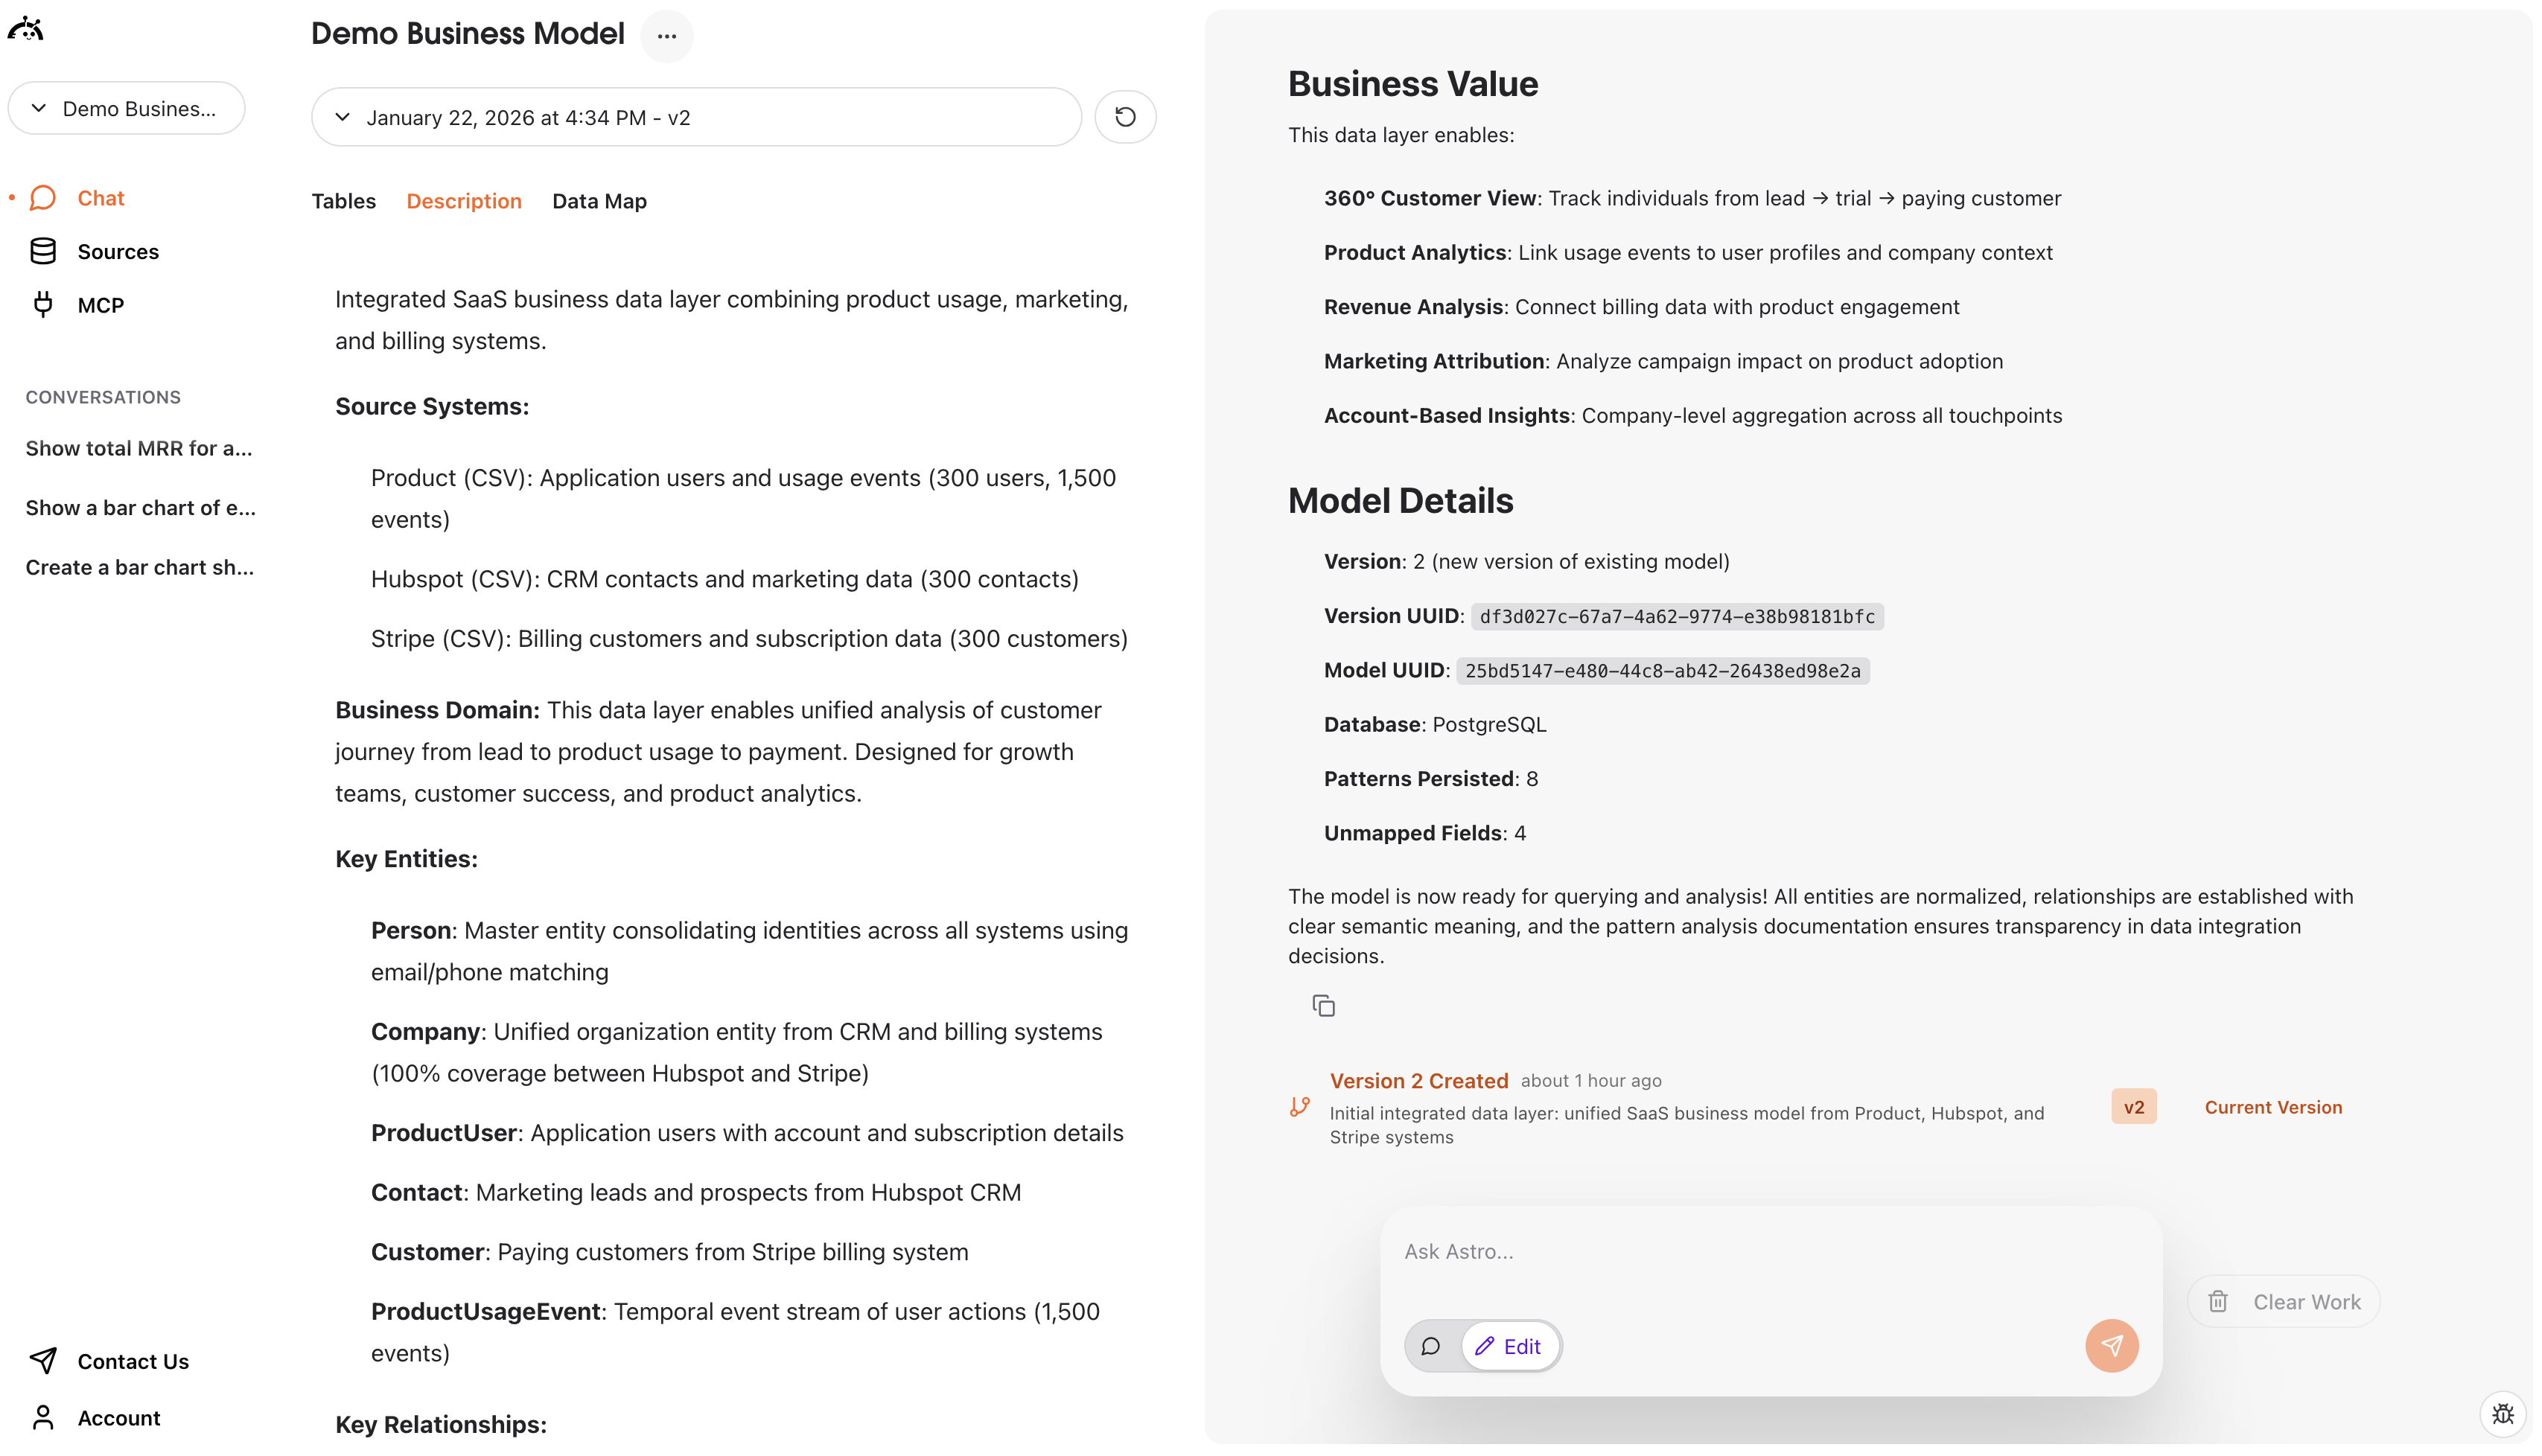Select the Sources database icon
Image resolution: width=2542 pixels, height=1456 pixels.
[x=45, y=251]
